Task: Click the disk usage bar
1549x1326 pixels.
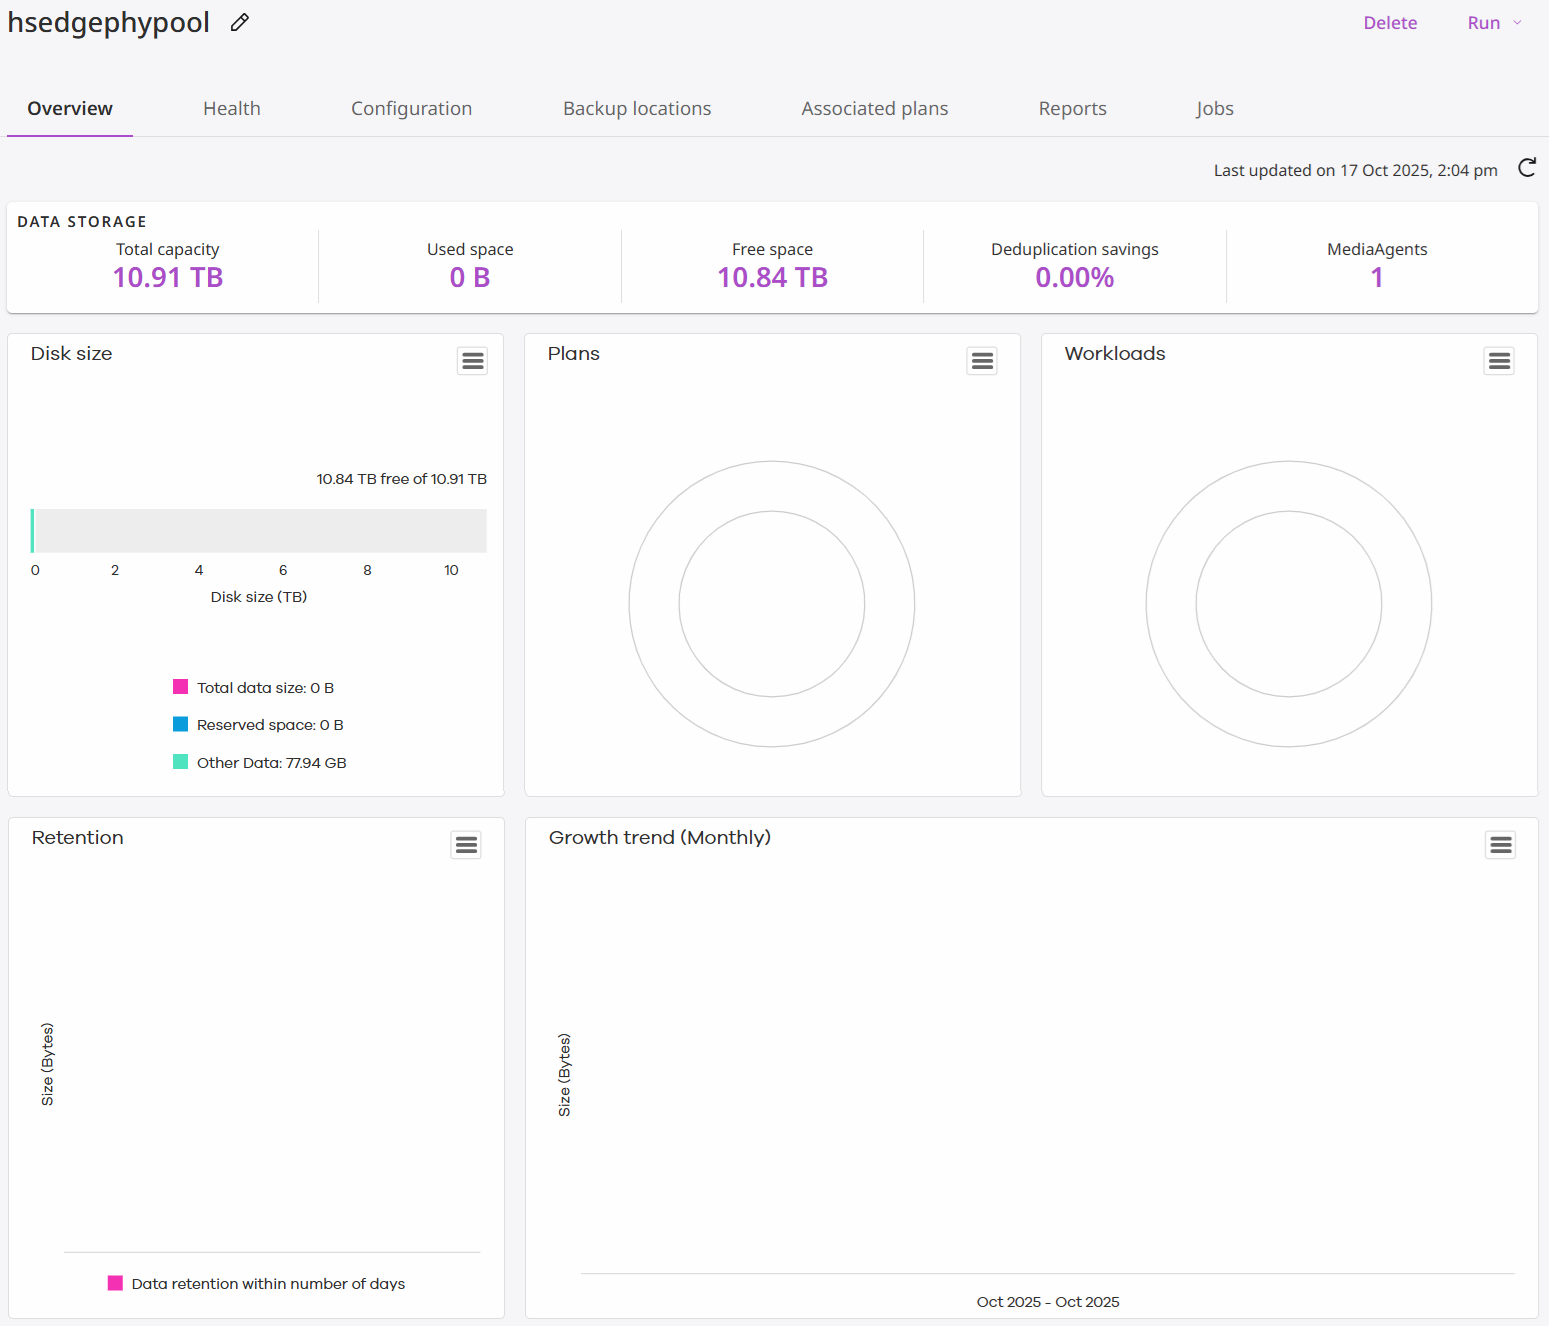Action: pyautogui.click(x=258, y=530)
